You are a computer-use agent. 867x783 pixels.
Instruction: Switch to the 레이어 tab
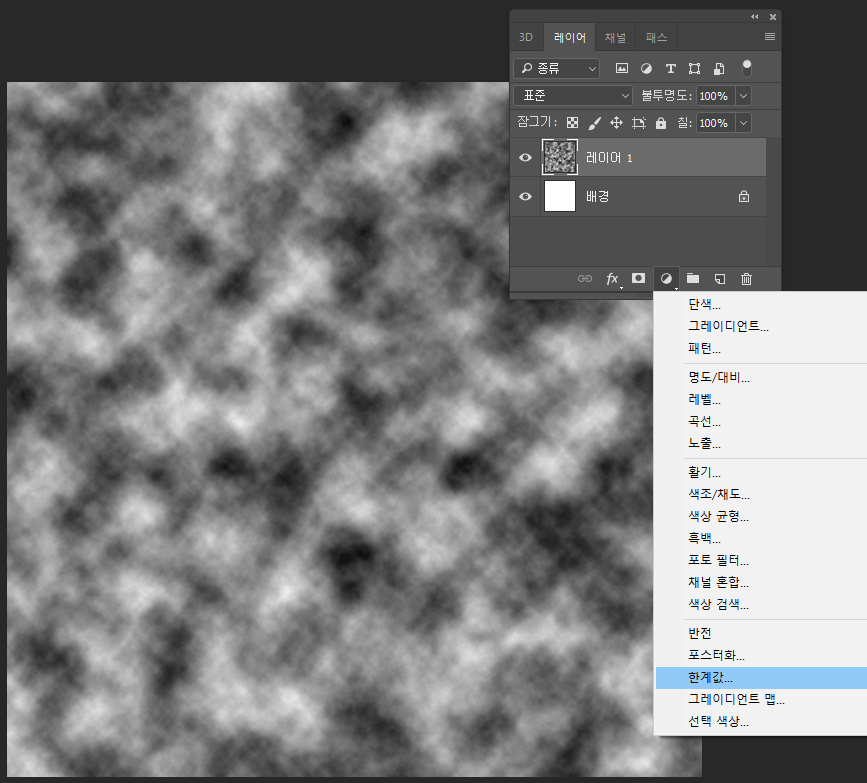point(570,37)
